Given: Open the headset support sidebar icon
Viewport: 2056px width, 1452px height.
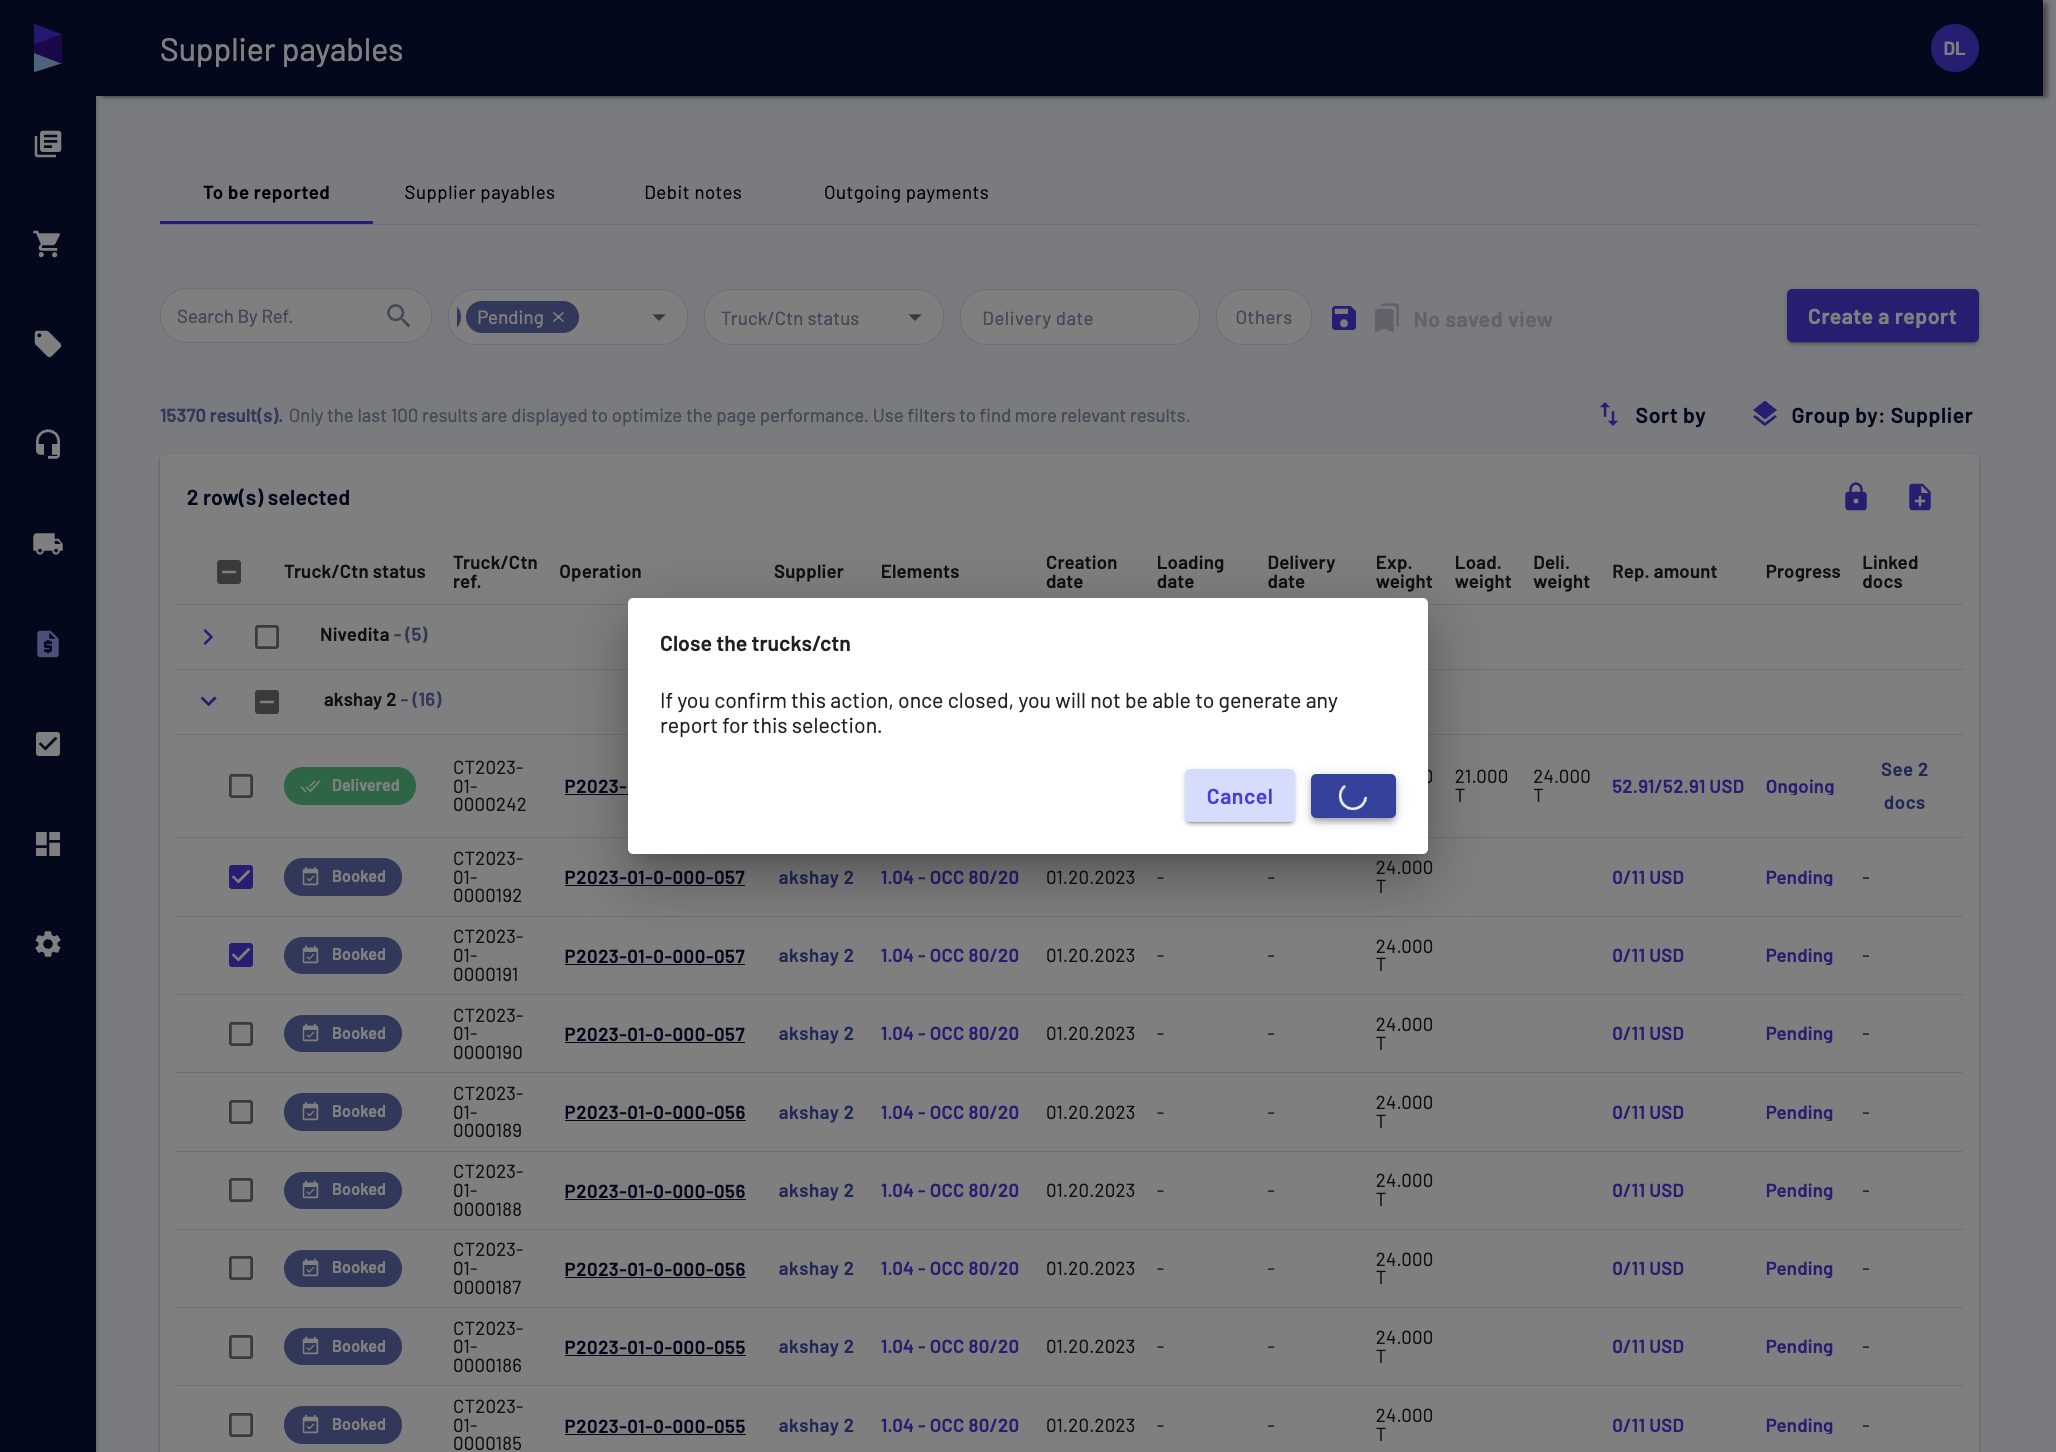Looking at the screenshot, I should (48, 444).
